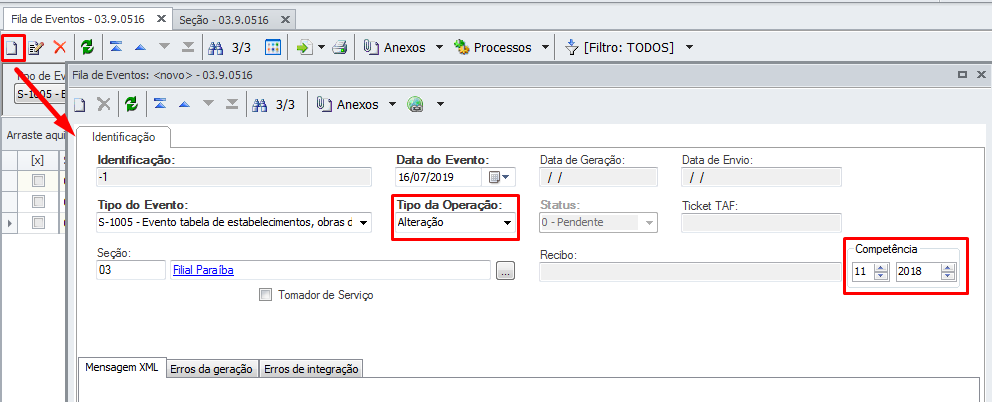Open the Erros de integração tab

point(311,369)
